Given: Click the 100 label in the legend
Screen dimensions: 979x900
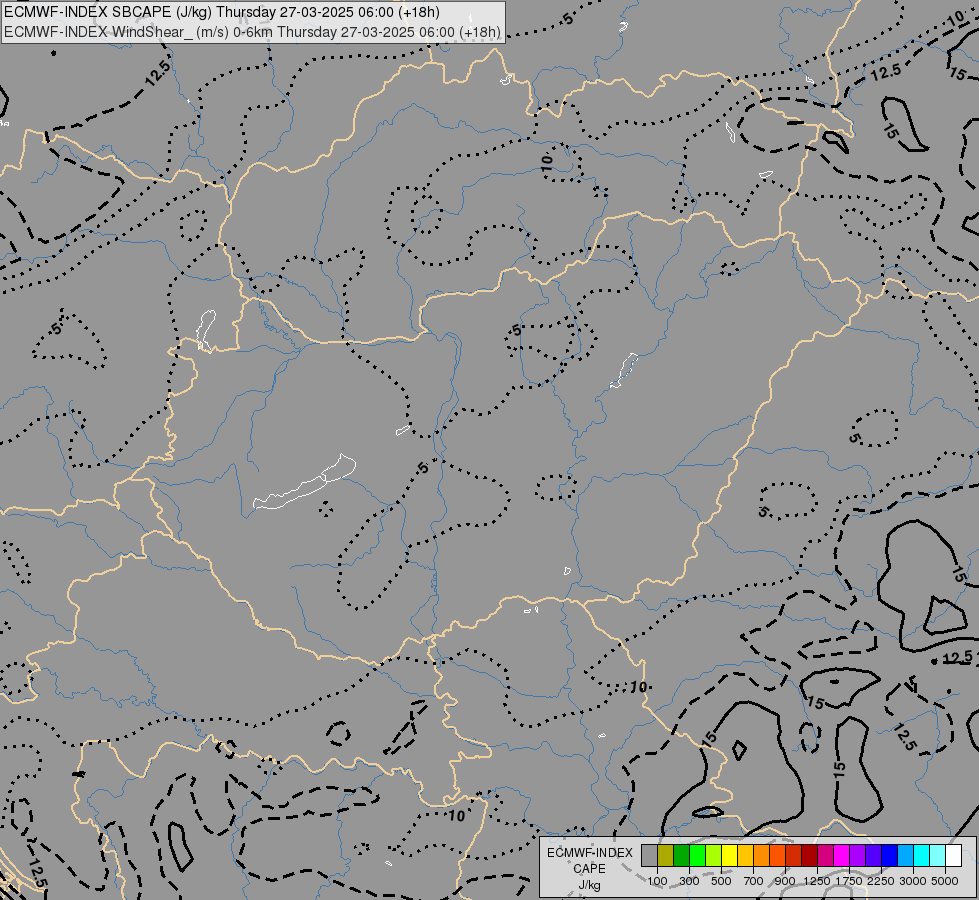Looking at the screenshot, I should pyautogui.click(x=657, y=881).
